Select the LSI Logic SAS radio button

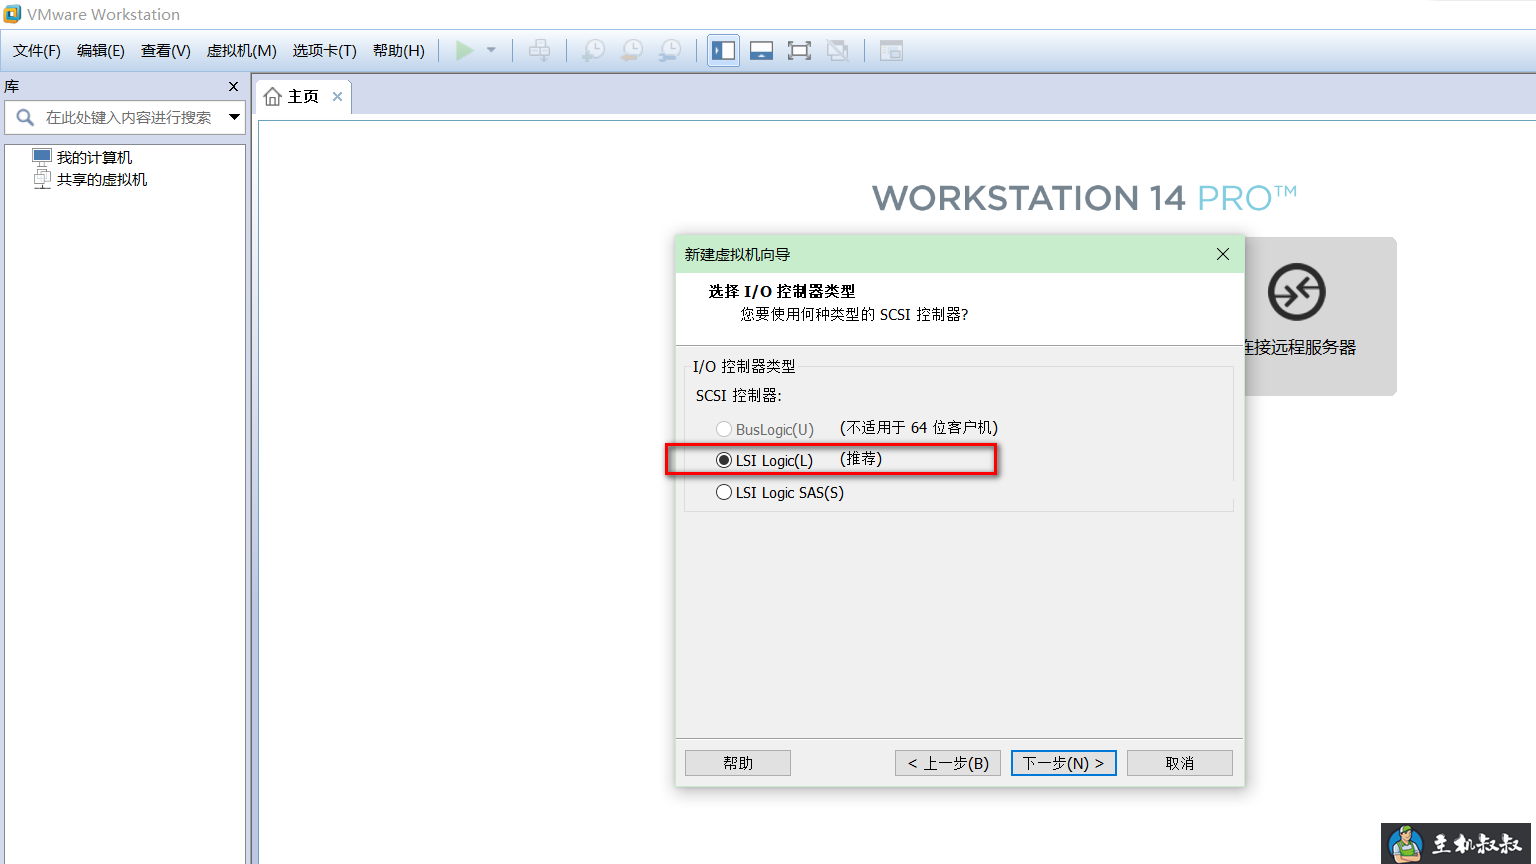[x=724, y=492]
